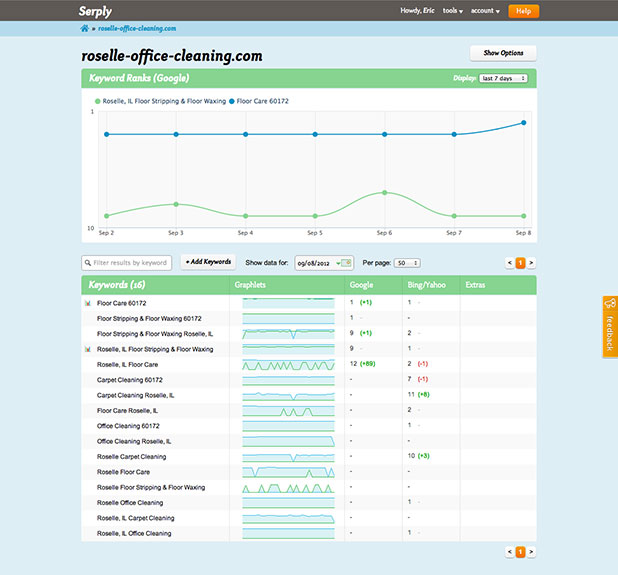This screenshot has height=575, width=618.
Task: Sort by Keywords (16) column header
Action: (x=117, y=285)
